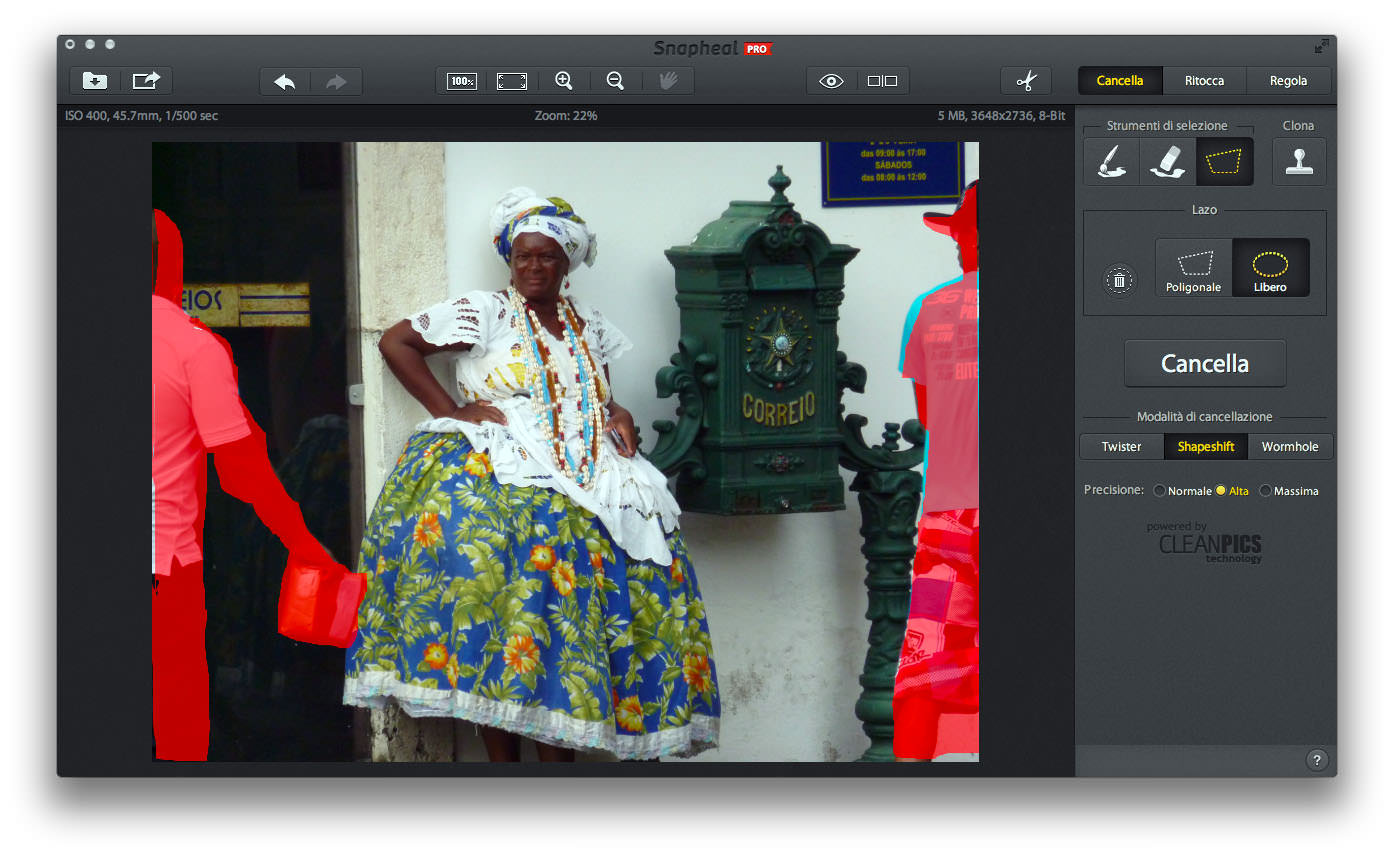1394x856 pixels.
Task: Toggle the eye preview of original
Action: pos(832,81)
